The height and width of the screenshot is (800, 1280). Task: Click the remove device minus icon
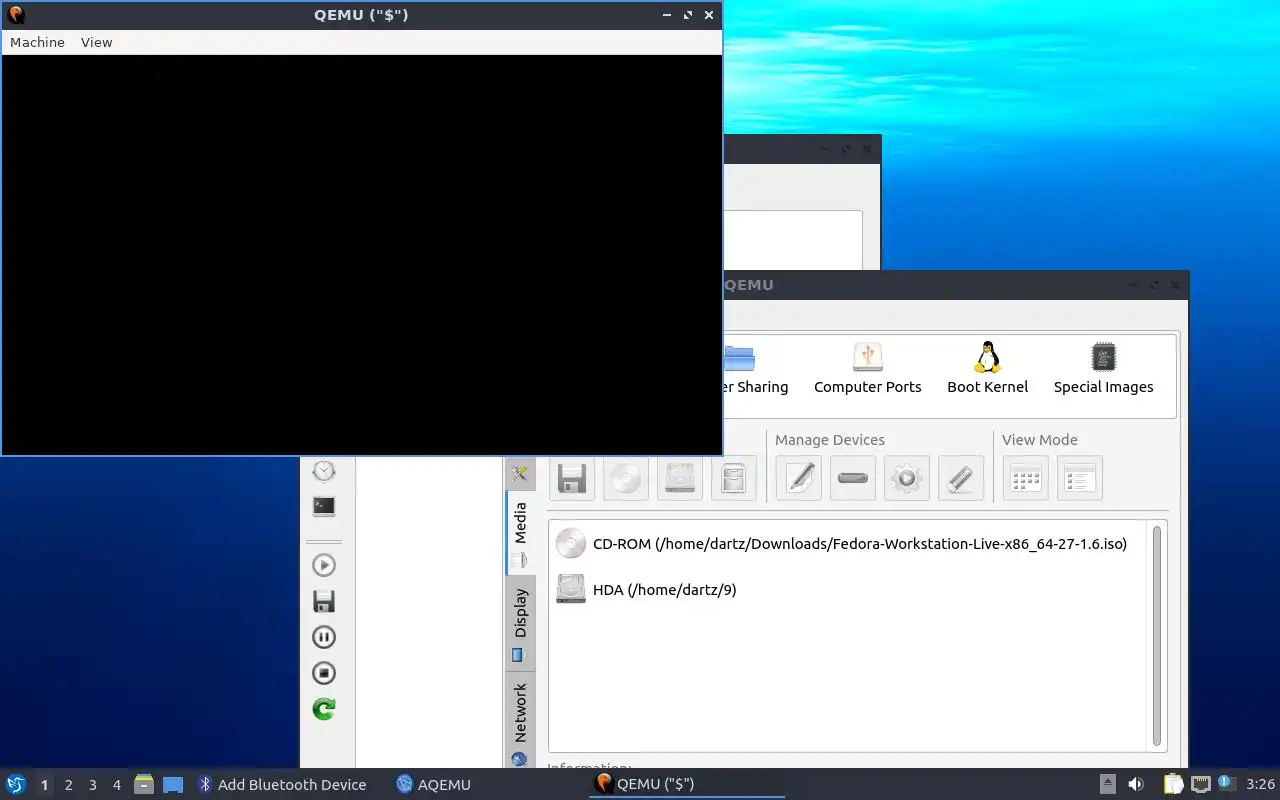(x=853, y=478)
